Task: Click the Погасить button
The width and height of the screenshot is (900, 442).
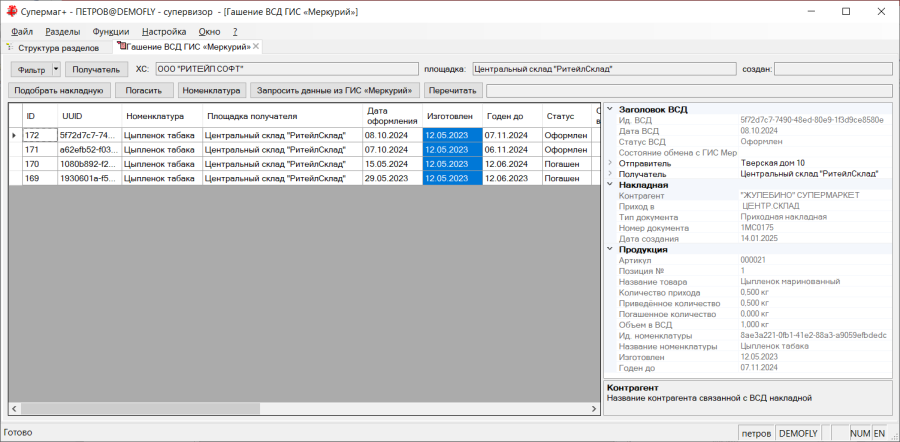Action: [144, 91]
